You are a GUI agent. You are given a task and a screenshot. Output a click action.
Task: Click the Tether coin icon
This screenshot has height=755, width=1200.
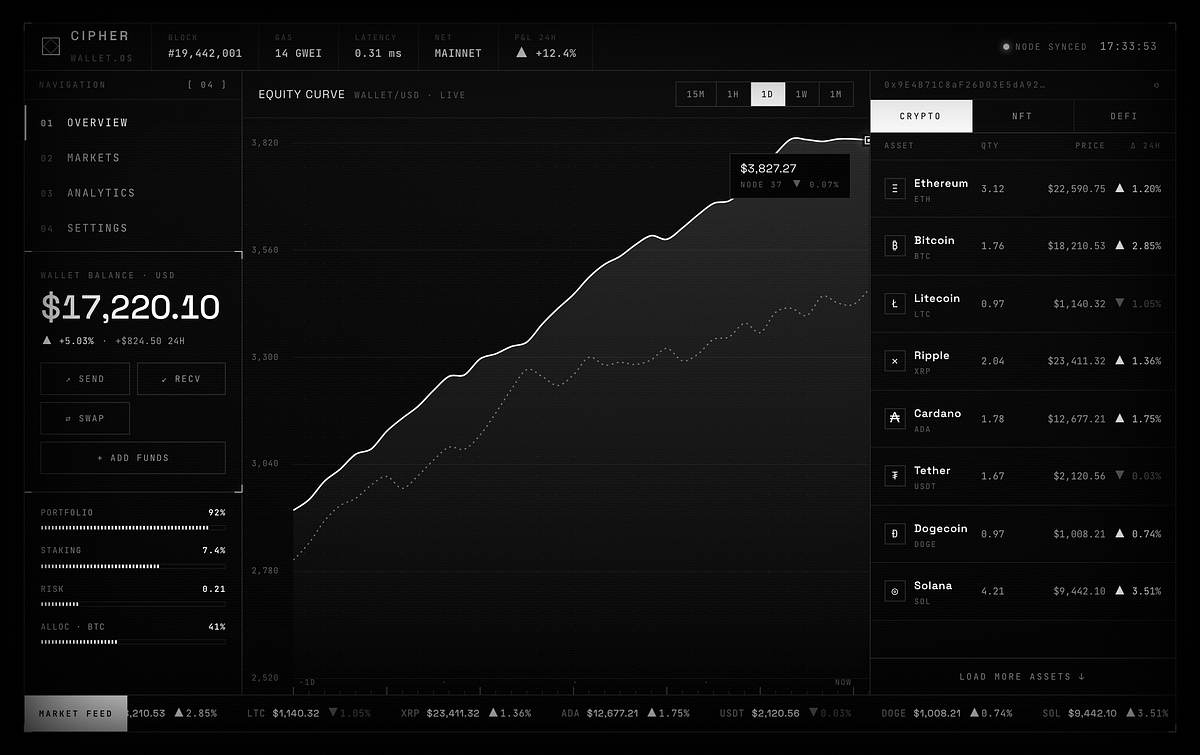point(895,476)
